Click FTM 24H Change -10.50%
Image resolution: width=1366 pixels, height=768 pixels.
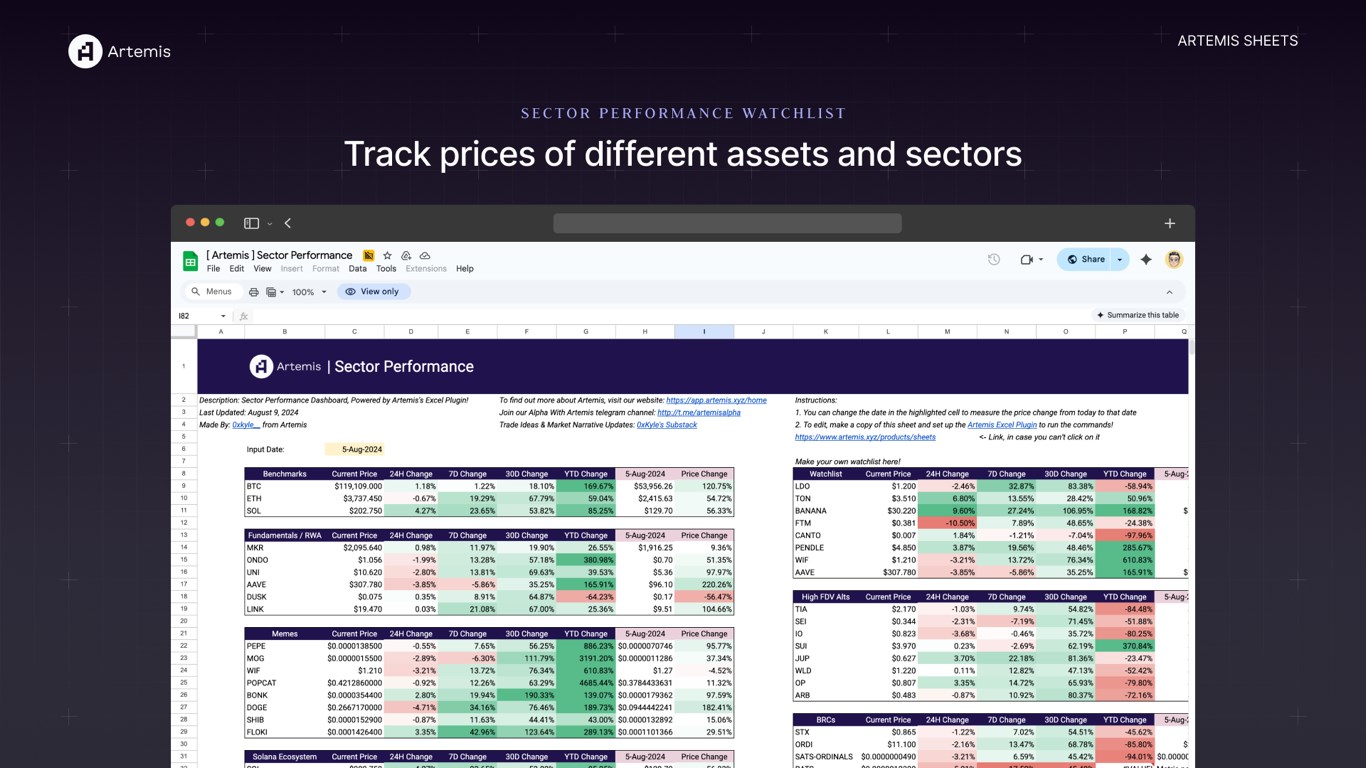947,523
